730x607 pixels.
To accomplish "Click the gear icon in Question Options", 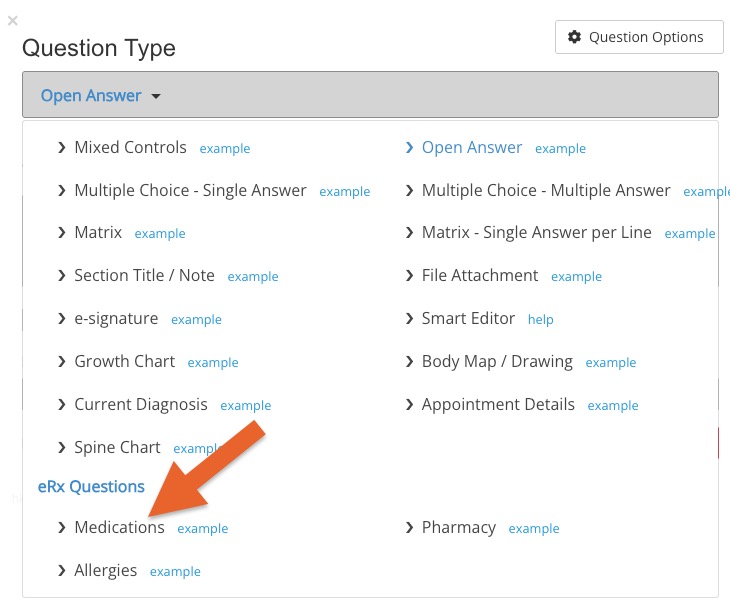I will coord(574,37).
